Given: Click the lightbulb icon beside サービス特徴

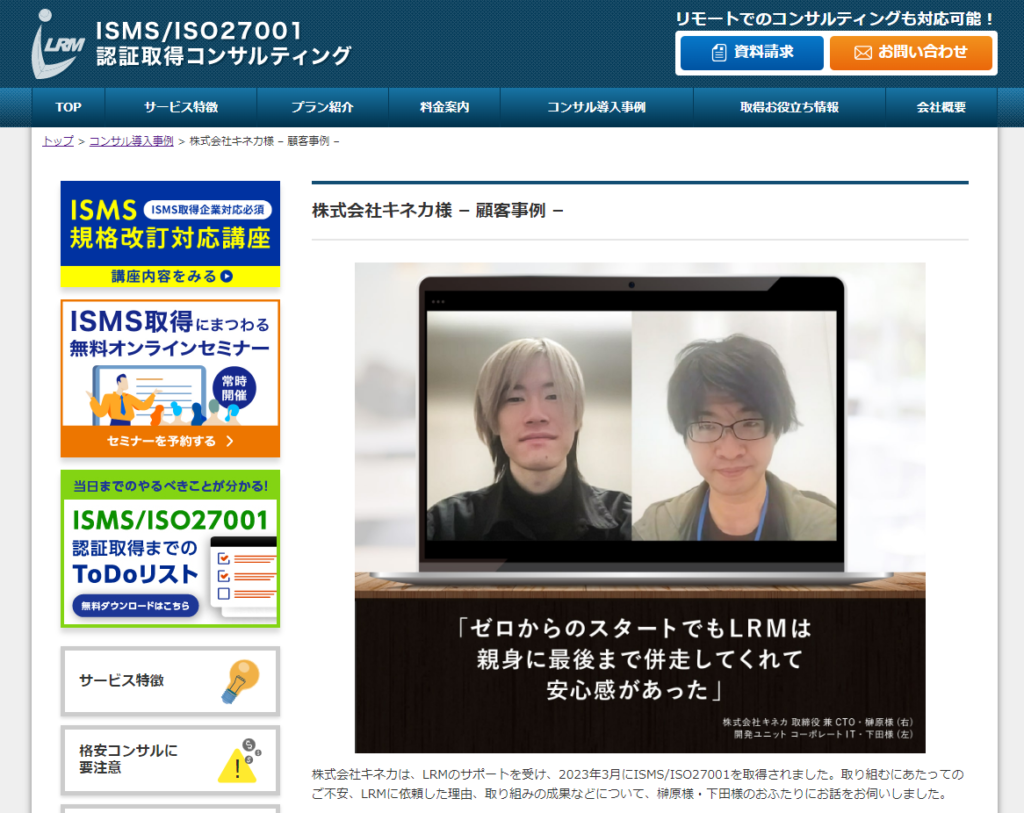Looking at the screenshot, I should [241, 681].
